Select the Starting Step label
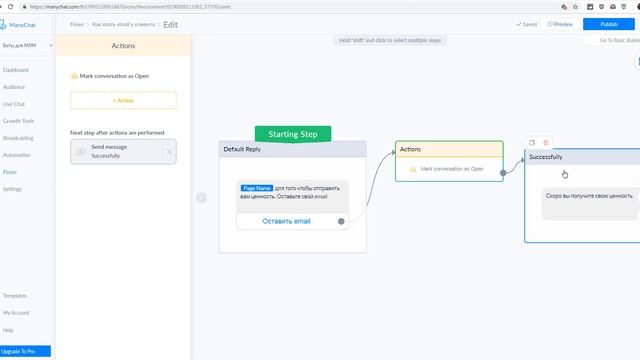This screenshot has height=360, width=640. tap(293, 134)
